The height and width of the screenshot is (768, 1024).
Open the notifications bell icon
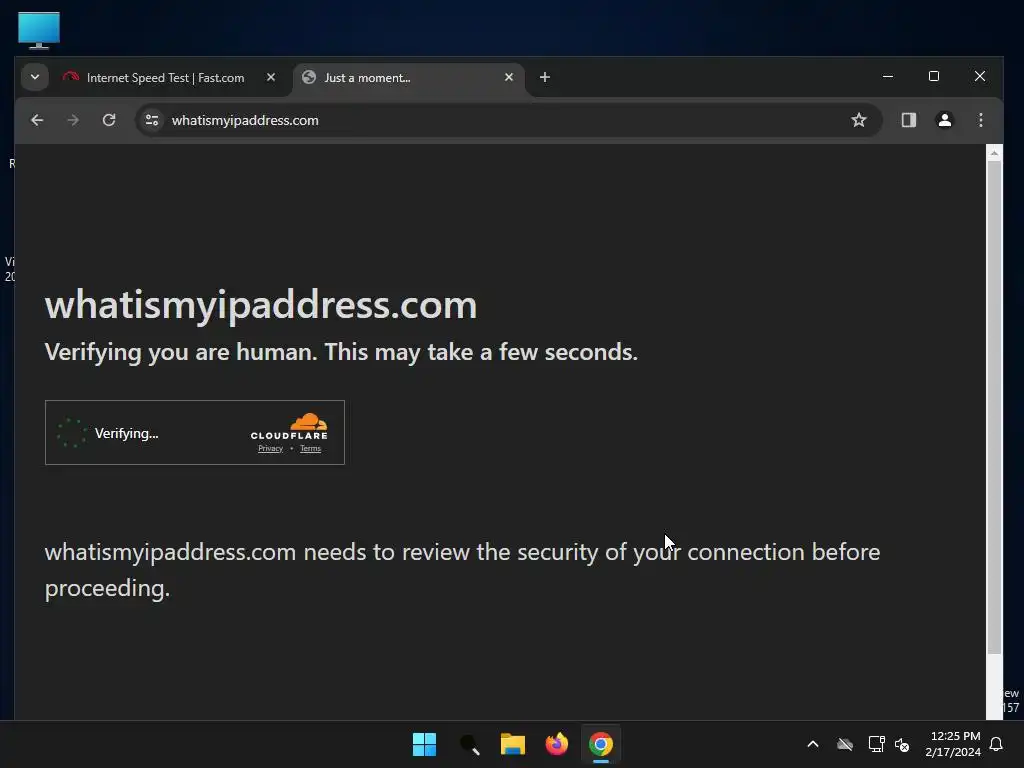(x=997, y=744)
